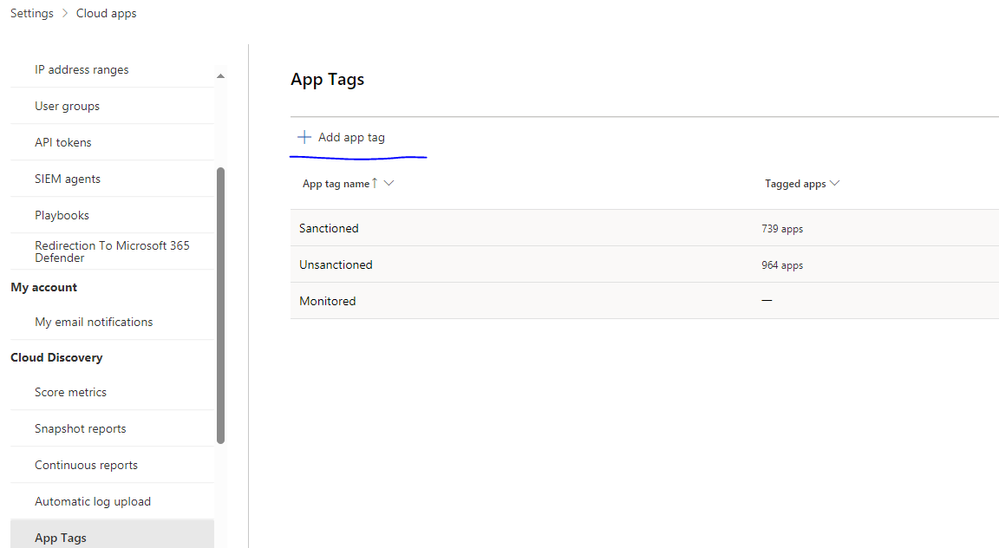Open My email notifications
999x548 pixels.
click(94, 322)
